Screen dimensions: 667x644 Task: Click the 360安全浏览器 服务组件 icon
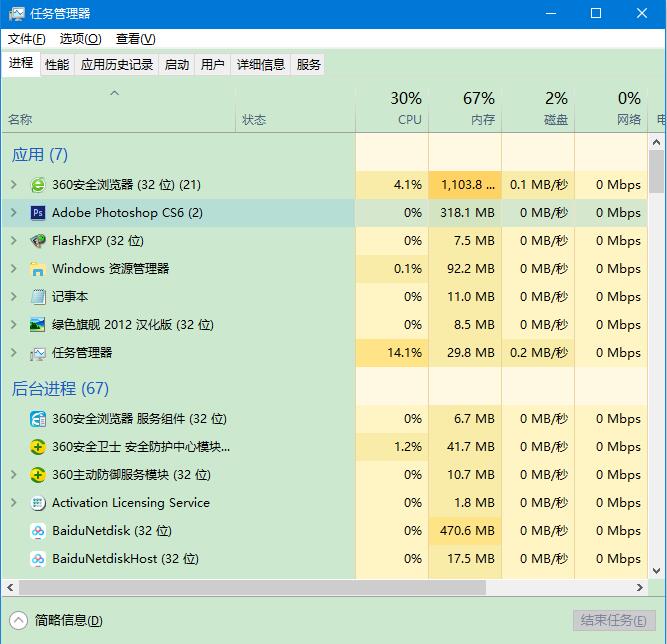point(38,419)
